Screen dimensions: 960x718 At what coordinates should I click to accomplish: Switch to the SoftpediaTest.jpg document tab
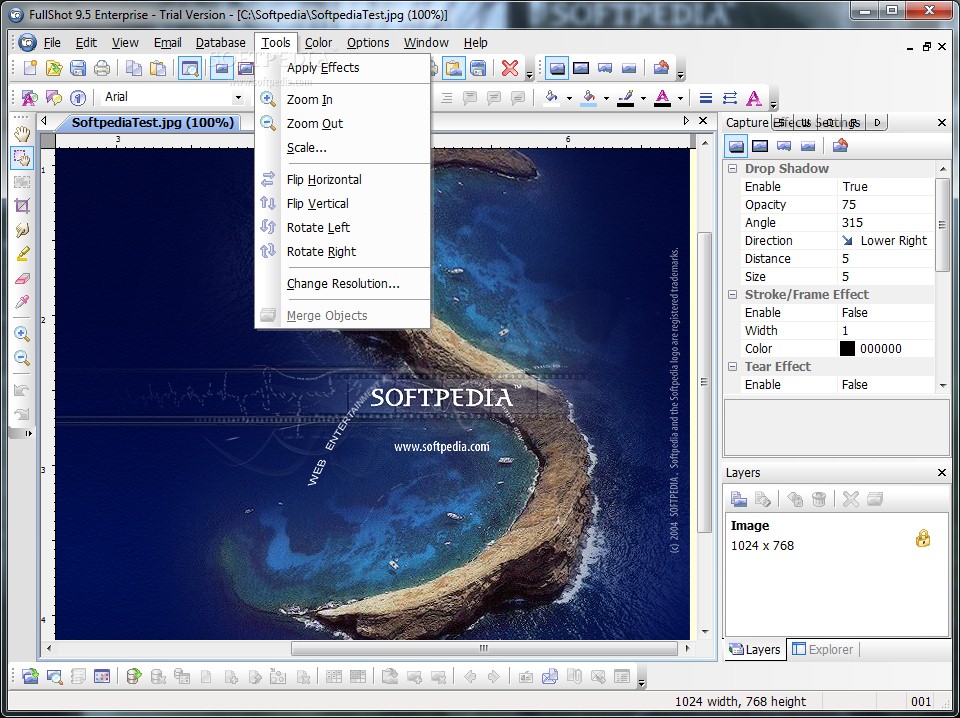152,122
